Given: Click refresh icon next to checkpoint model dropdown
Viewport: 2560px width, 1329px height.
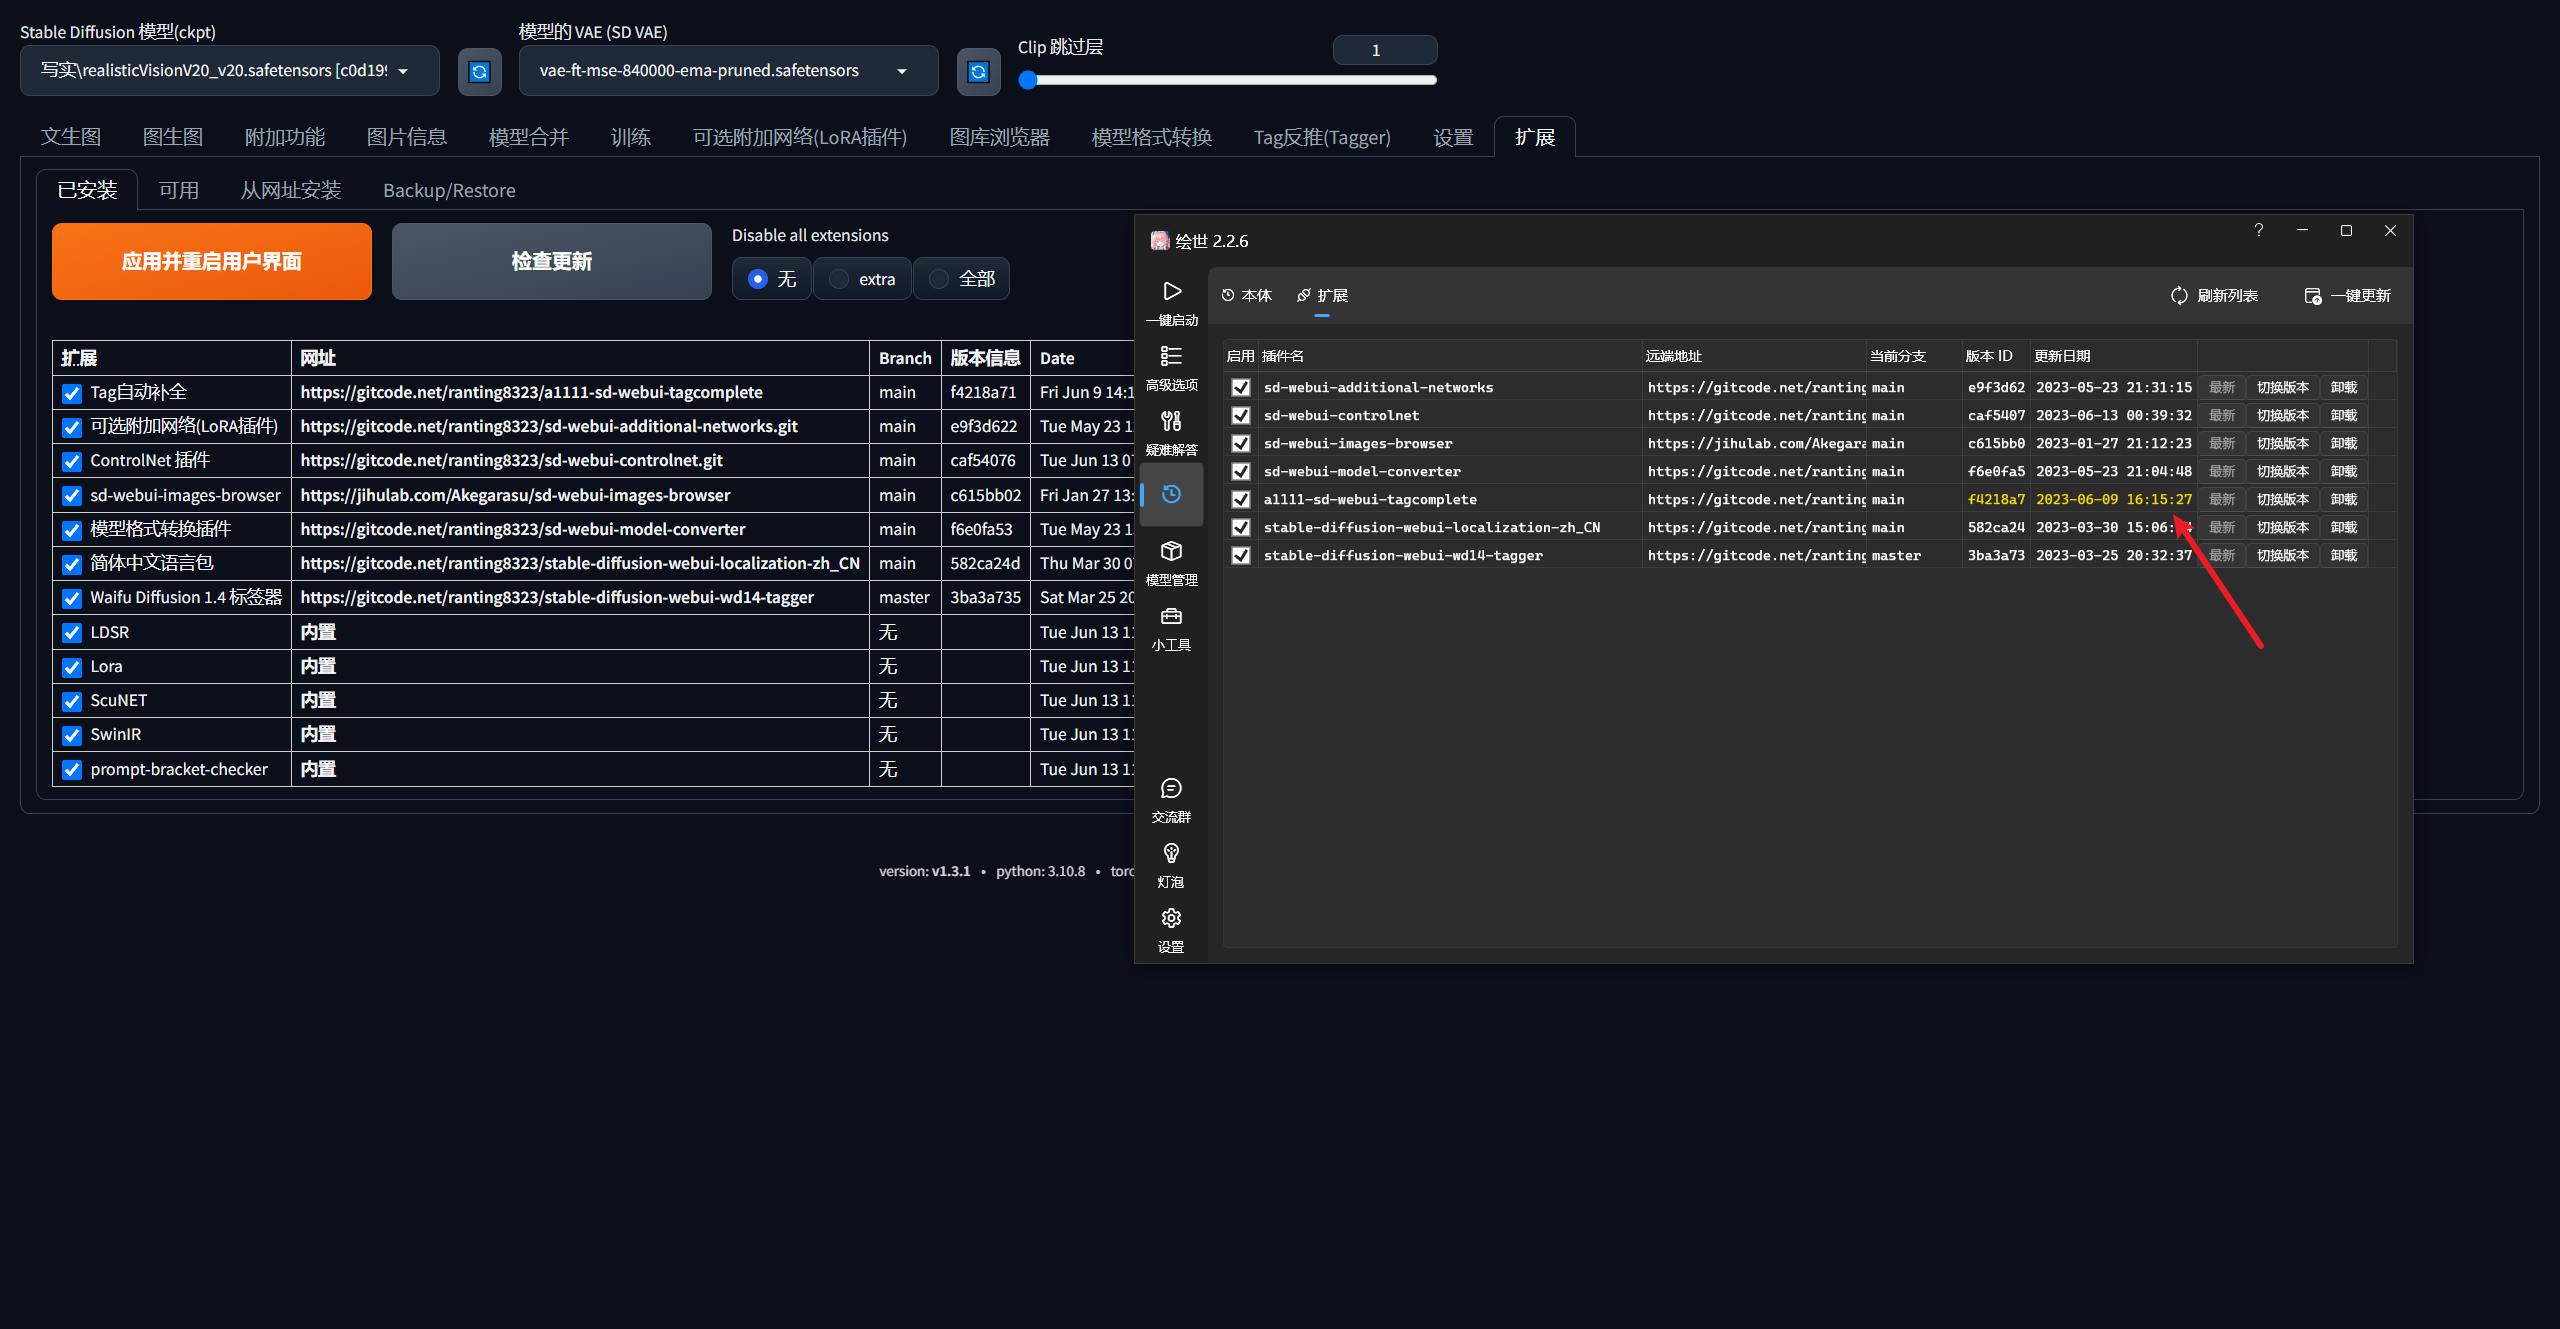Looking at the screenshot, I should point(479,72).
